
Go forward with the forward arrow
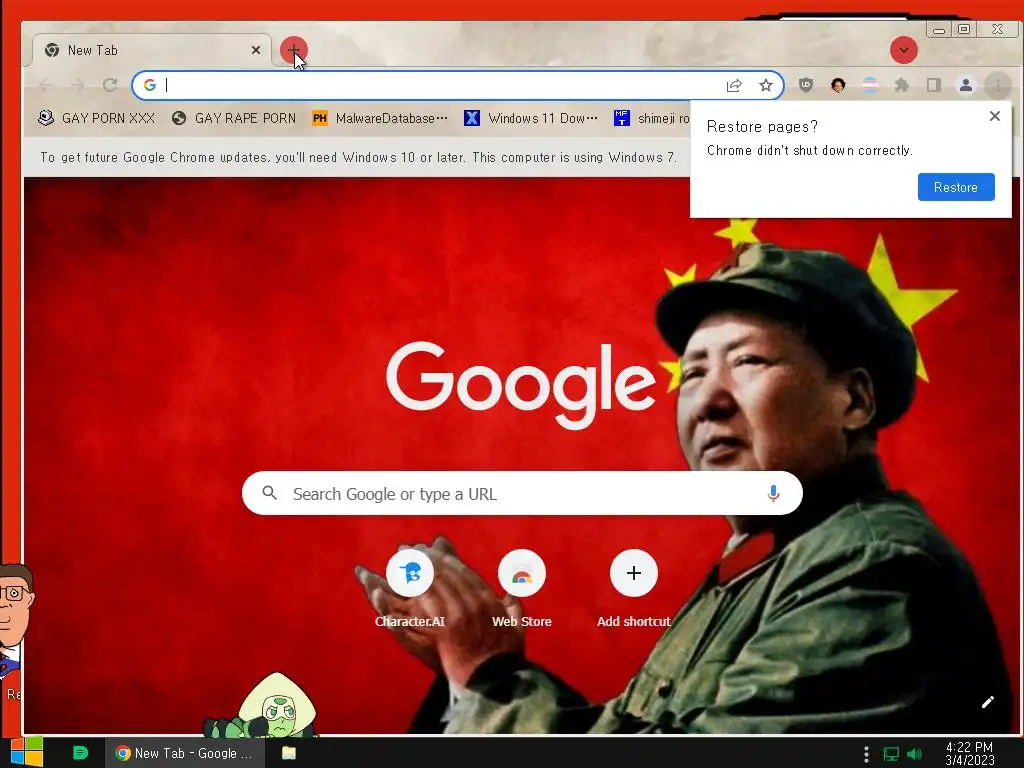point(78,85)
